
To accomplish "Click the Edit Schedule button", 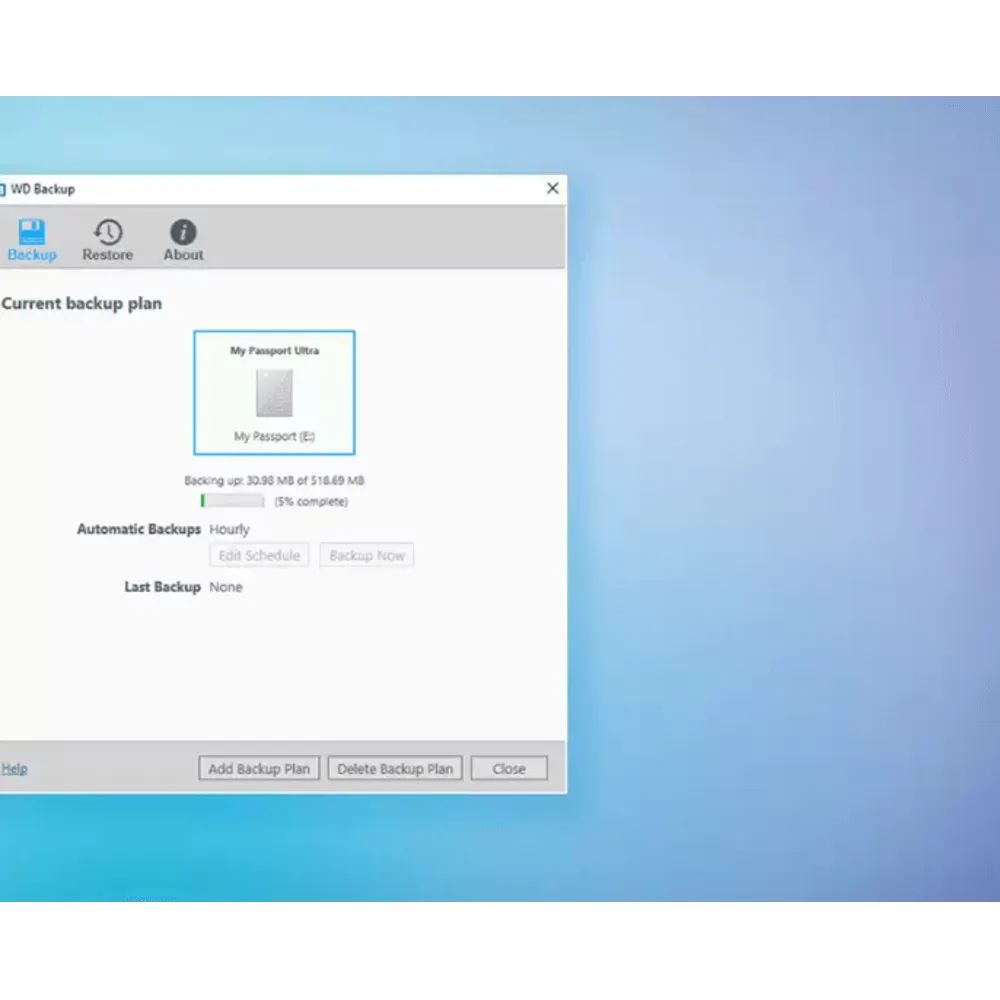I will tap(259, 555).
